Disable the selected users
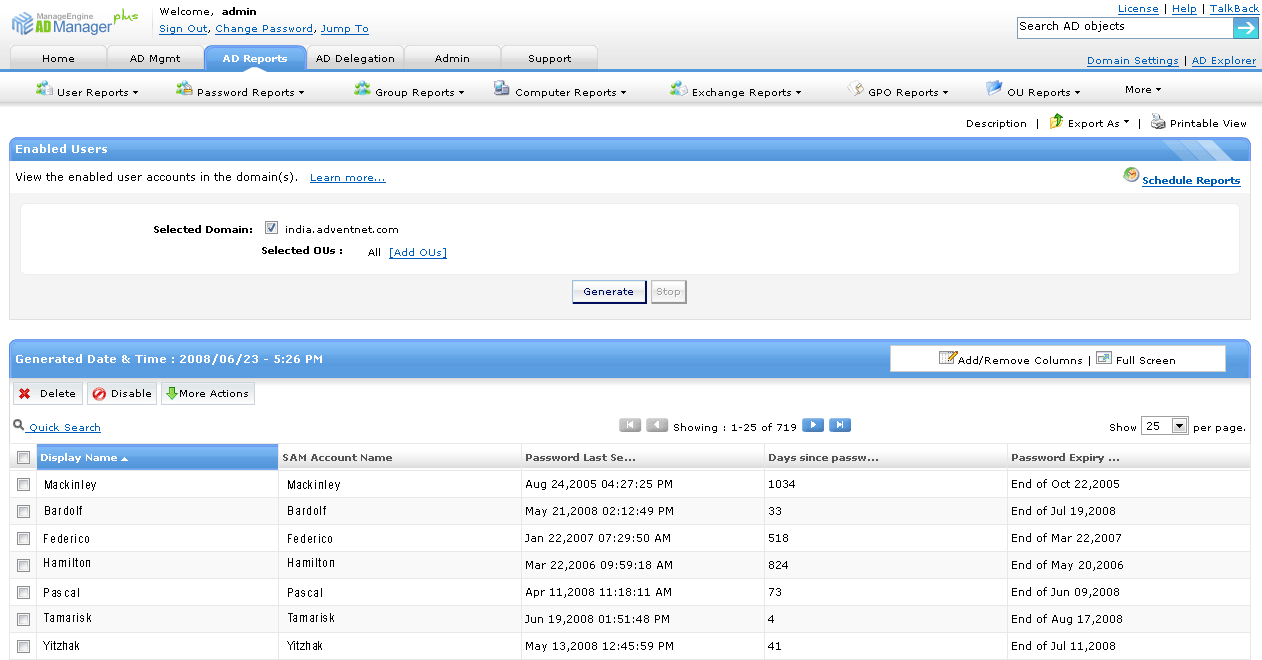Screen dimensions: 1262x660 coord(121,393)
